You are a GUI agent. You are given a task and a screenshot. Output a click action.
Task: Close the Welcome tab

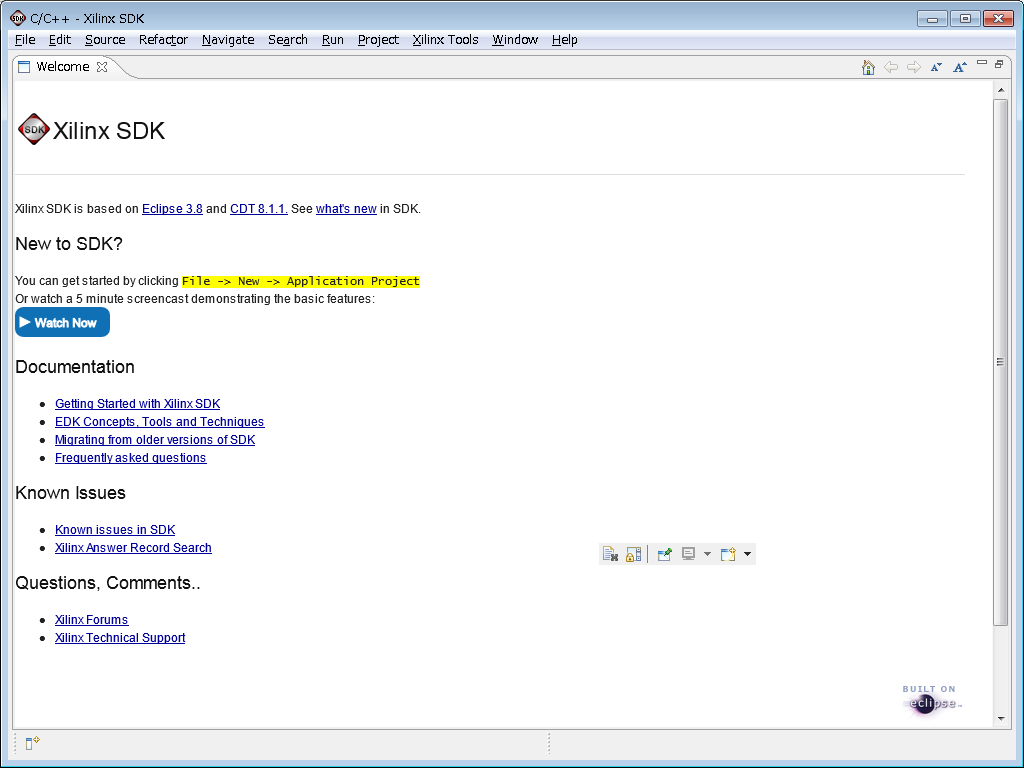coord(101,67)
